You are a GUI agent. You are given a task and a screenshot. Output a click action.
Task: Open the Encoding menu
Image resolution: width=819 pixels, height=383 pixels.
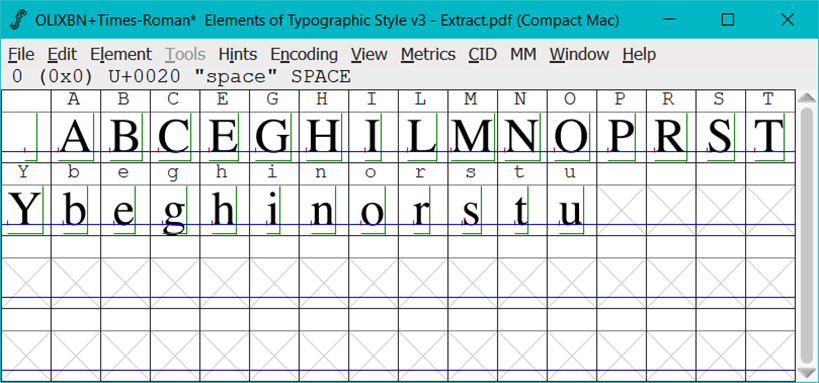click(x=304, y=54)
